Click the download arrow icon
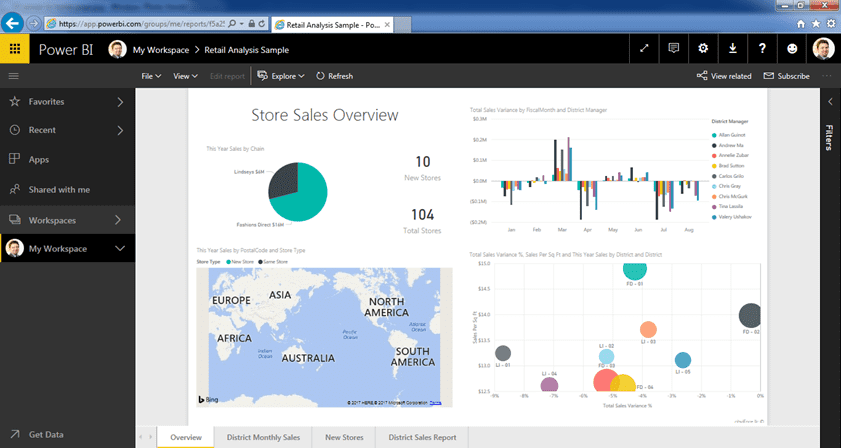This screenshot has height=448, width=841. click(x=733, y=49)
